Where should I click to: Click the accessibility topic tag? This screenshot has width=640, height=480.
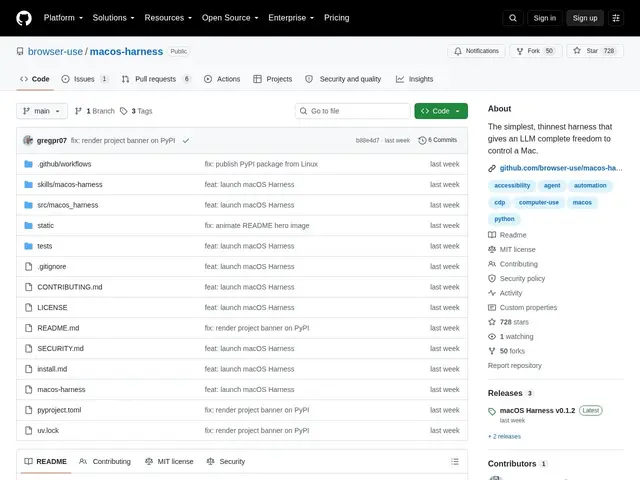(512, 185)
